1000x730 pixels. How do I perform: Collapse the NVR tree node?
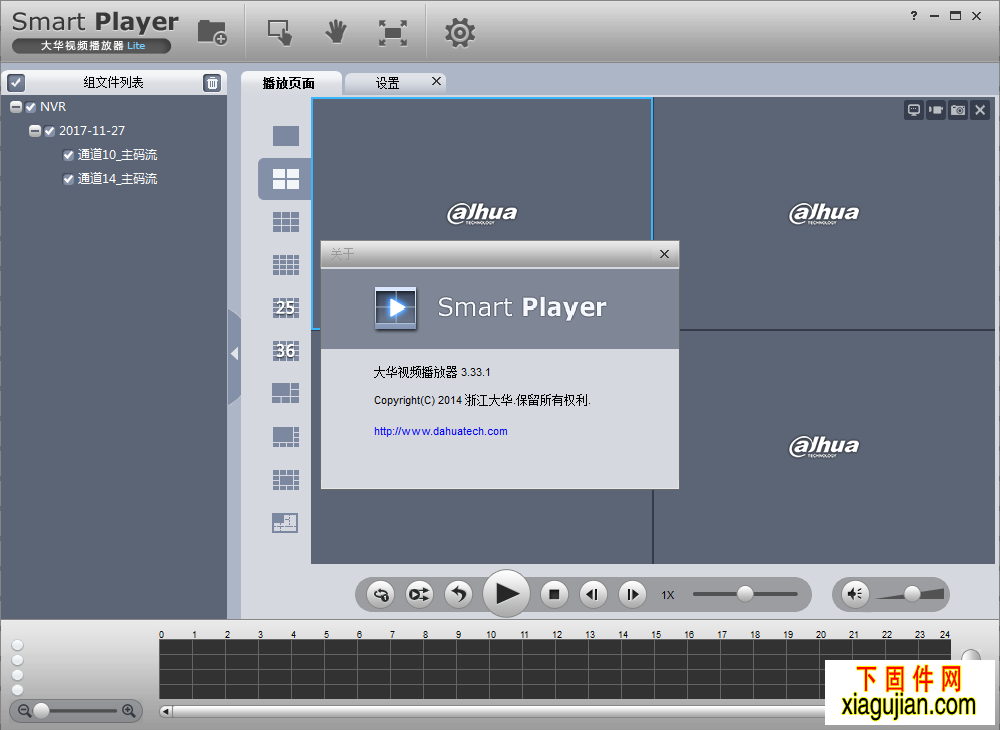pyautogui.click(x=16, y=107)
